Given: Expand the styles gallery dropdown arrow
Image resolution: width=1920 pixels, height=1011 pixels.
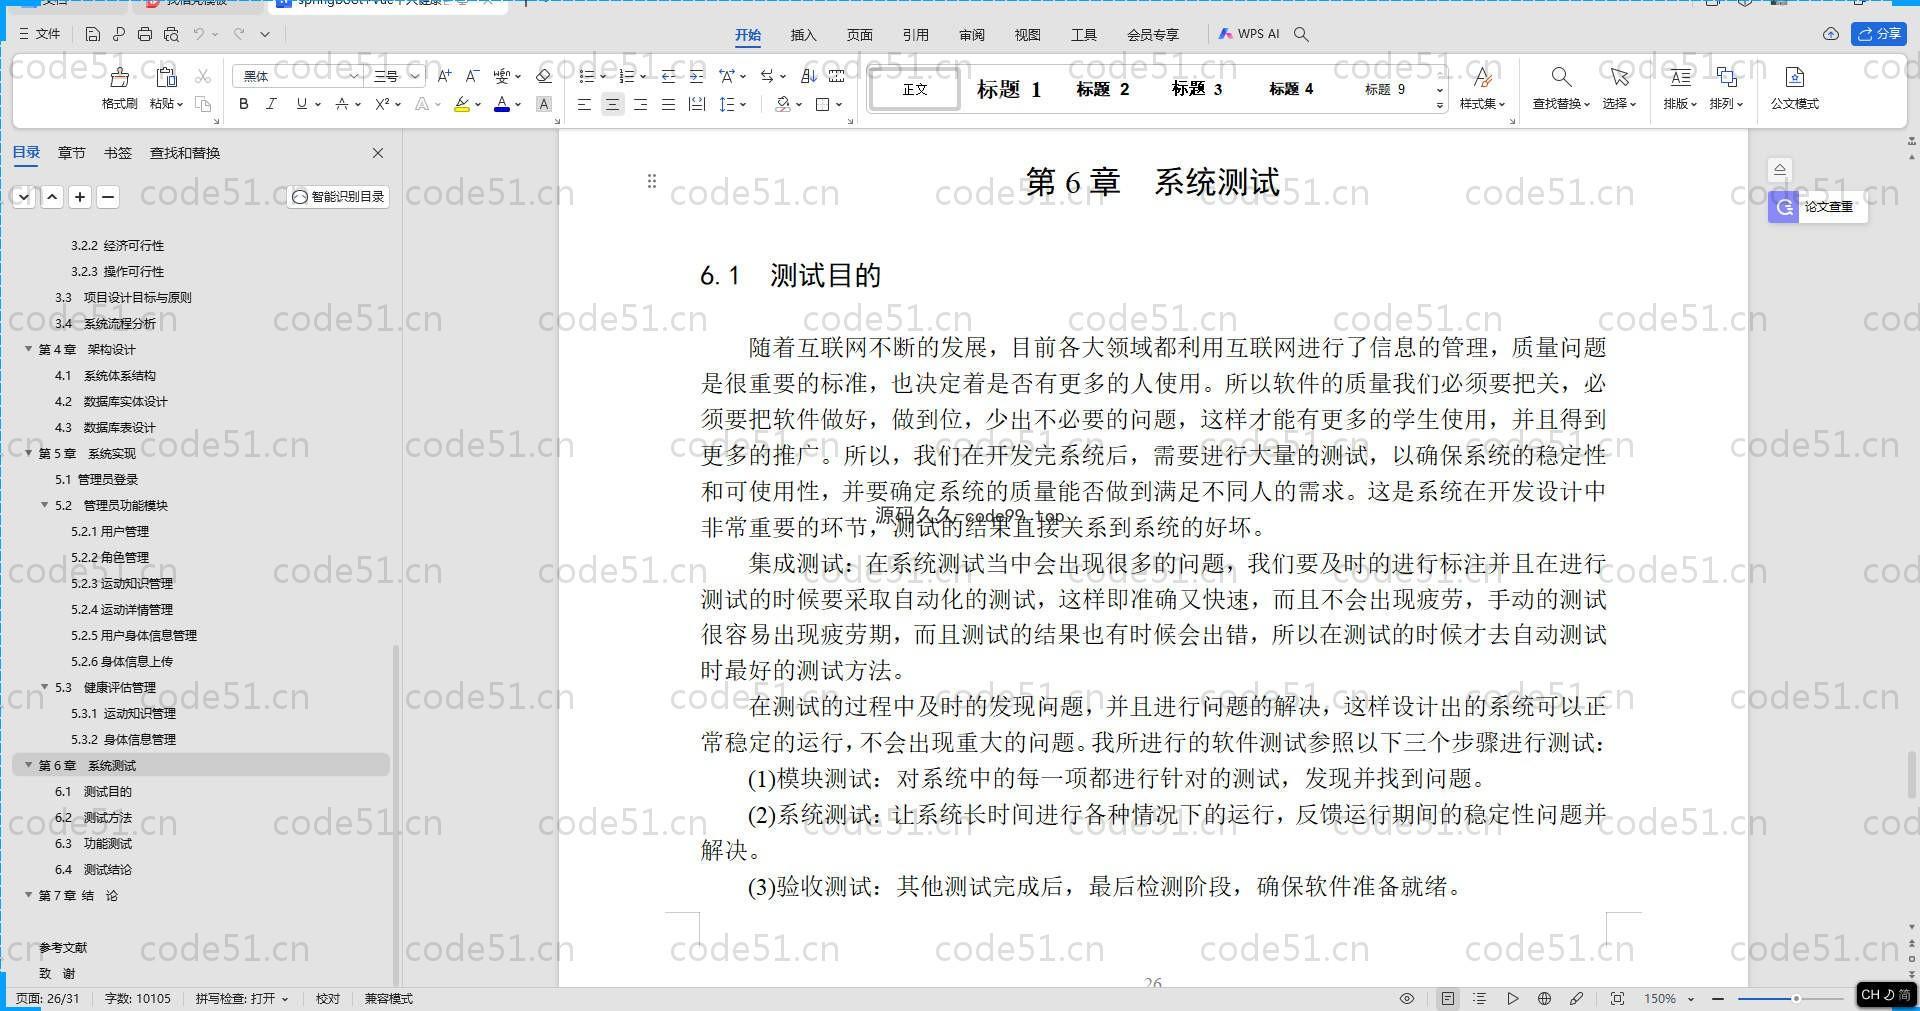Looking at the screenshot, I should point(1440,104).
